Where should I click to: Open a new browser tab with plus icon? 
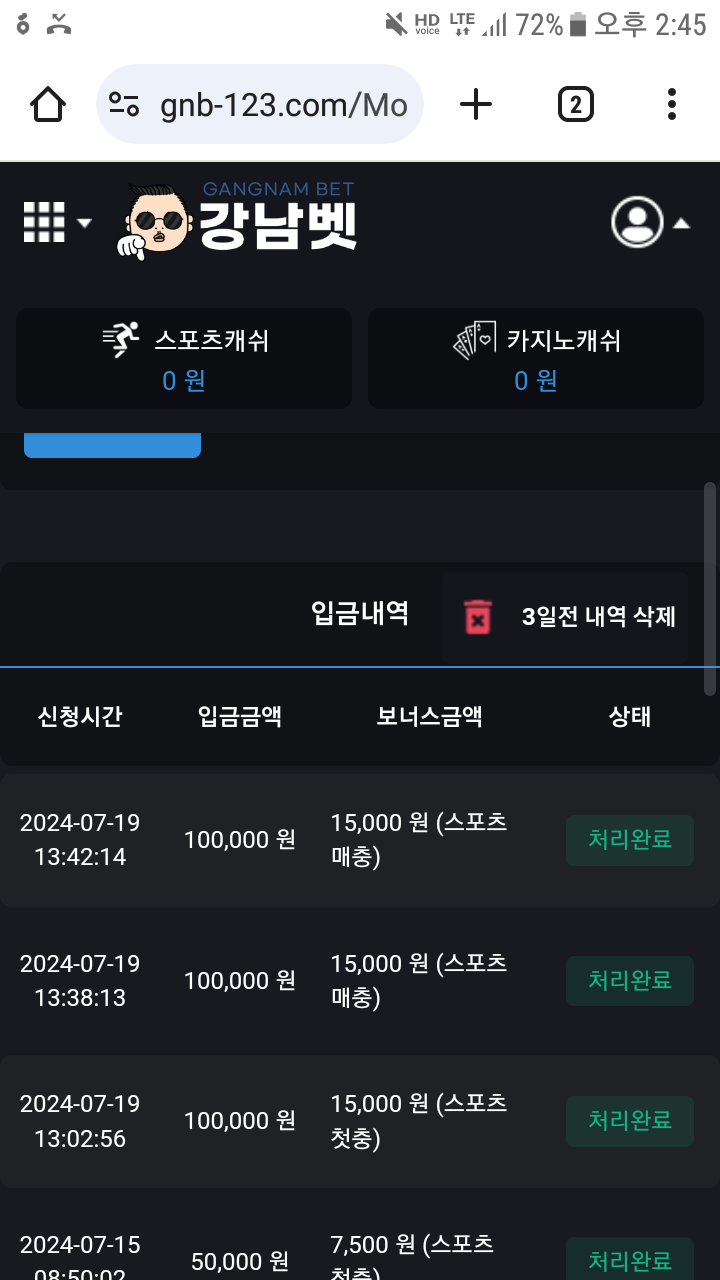tap(476, 104)
